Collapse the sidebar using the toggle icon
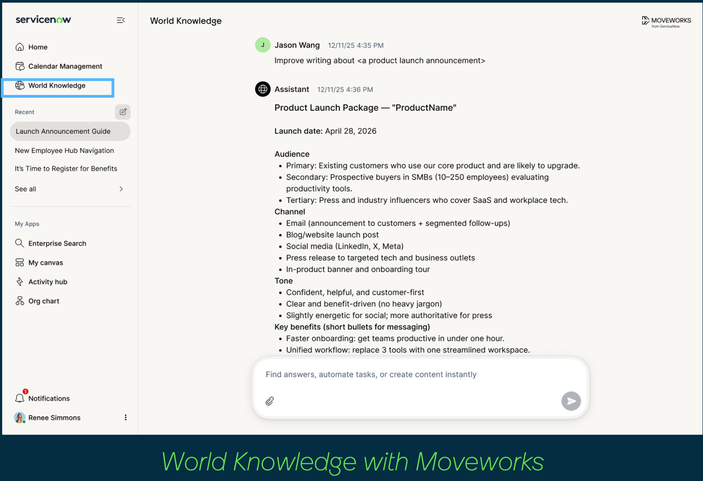The image size is (703, 481). click(x=121, y=20)
